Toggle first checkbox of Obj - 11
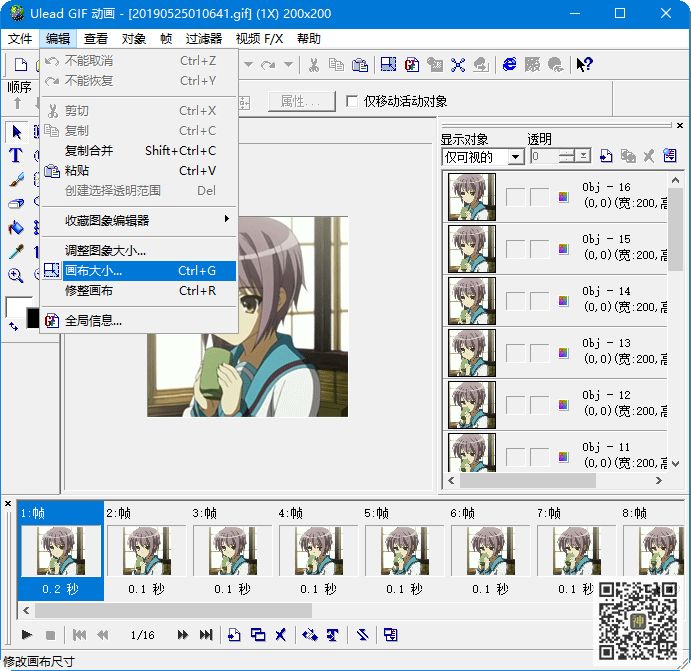The image size is (691, 671). 515,457
